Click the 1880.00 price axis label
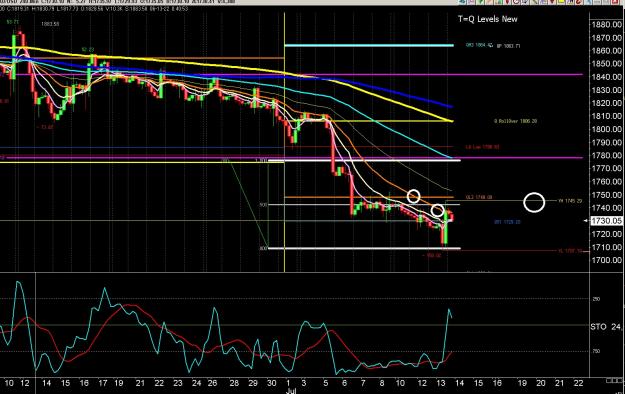The height and width of the screenshot is (394, 625). (607, 25)
